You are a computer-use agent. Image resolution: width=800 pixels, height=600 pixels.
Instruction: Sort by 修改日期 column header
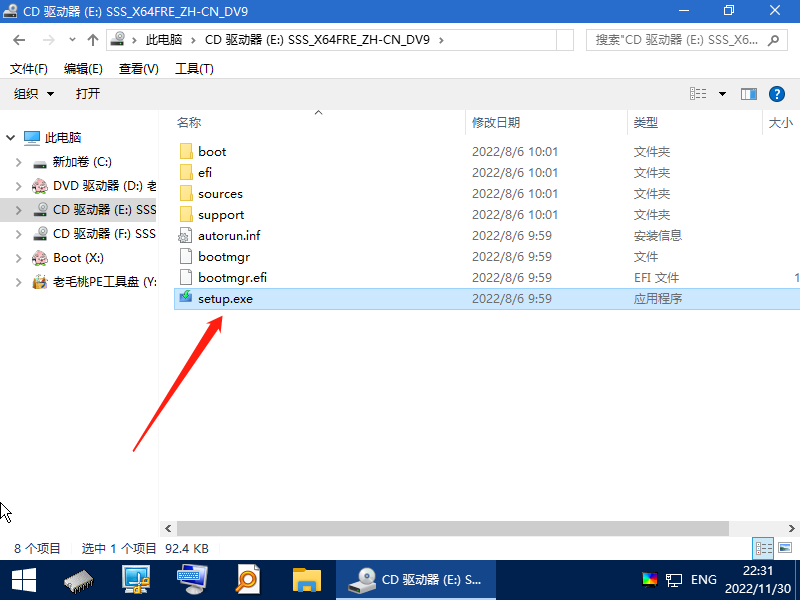pos(496,122)
